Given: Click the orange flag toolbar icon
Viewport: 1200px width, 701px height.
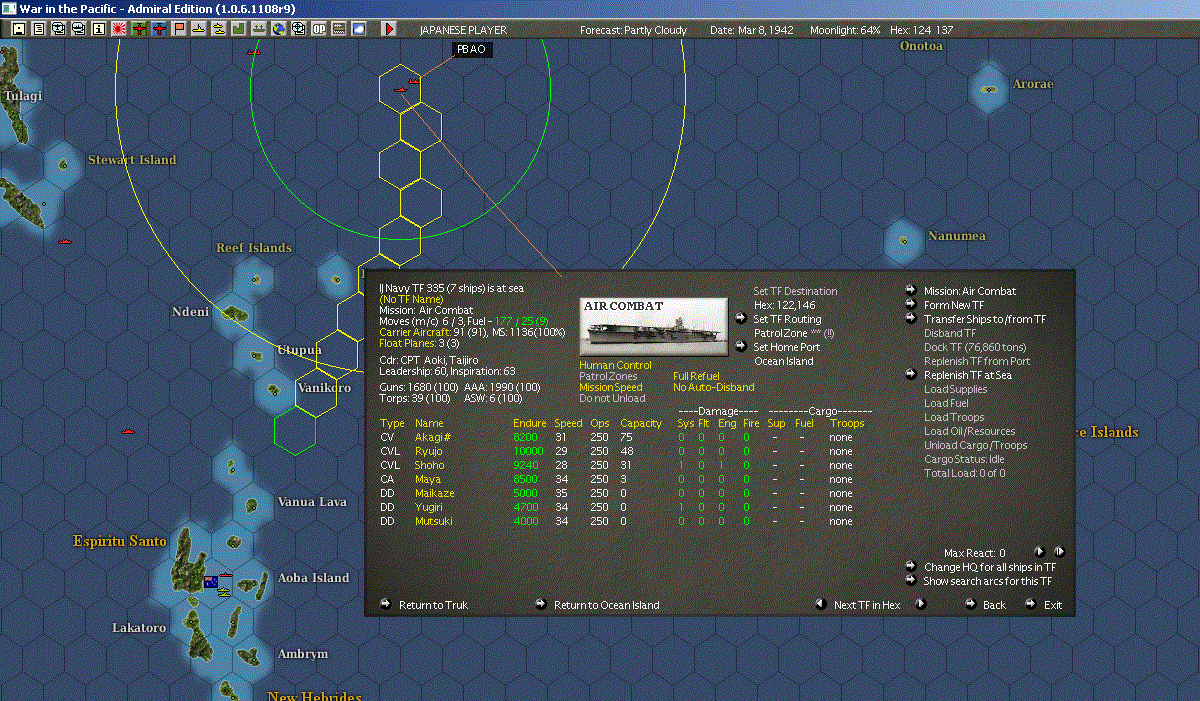Looking at the screenshot, I should pyautogui.click(x=179, y=29).
